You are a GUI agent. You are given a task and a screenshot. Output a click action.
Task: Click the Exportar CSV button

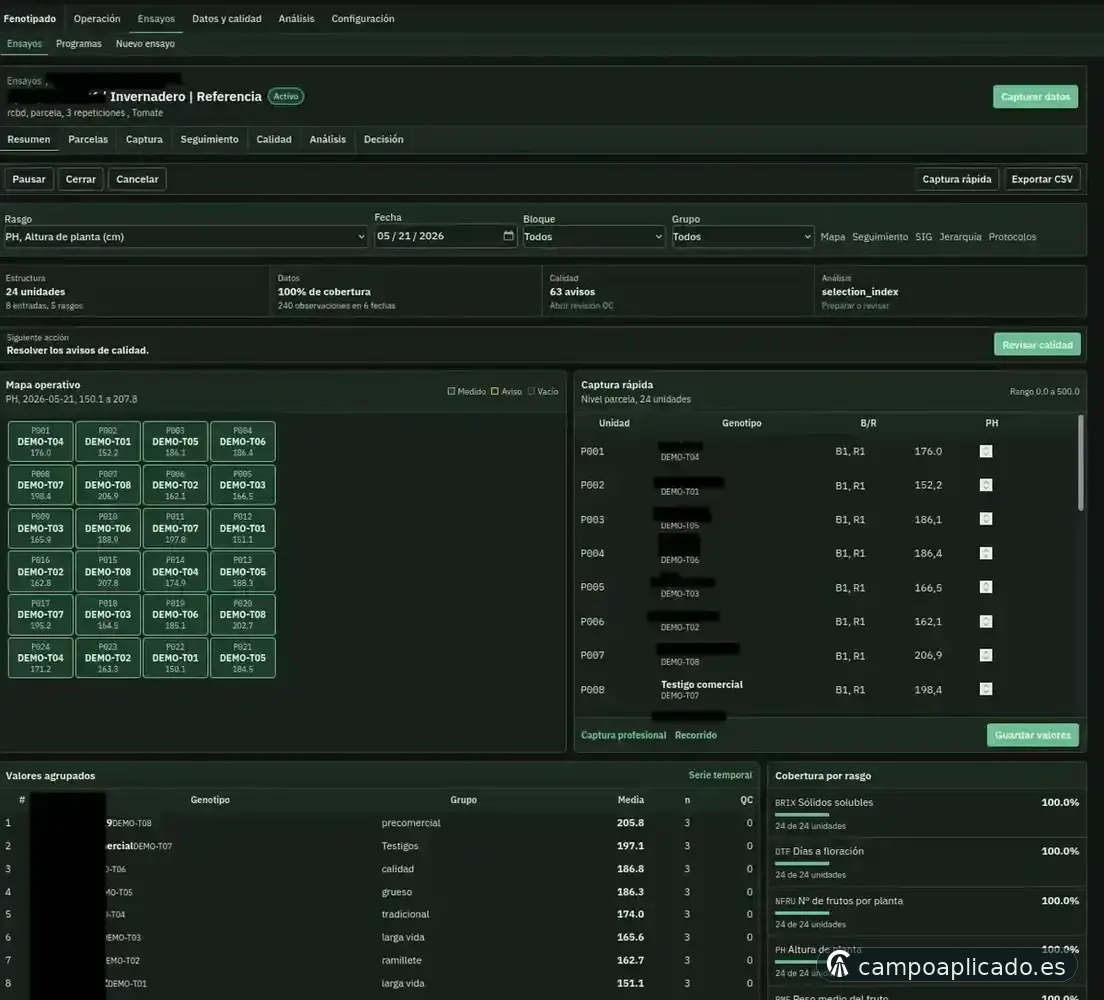pos(1042,179)
